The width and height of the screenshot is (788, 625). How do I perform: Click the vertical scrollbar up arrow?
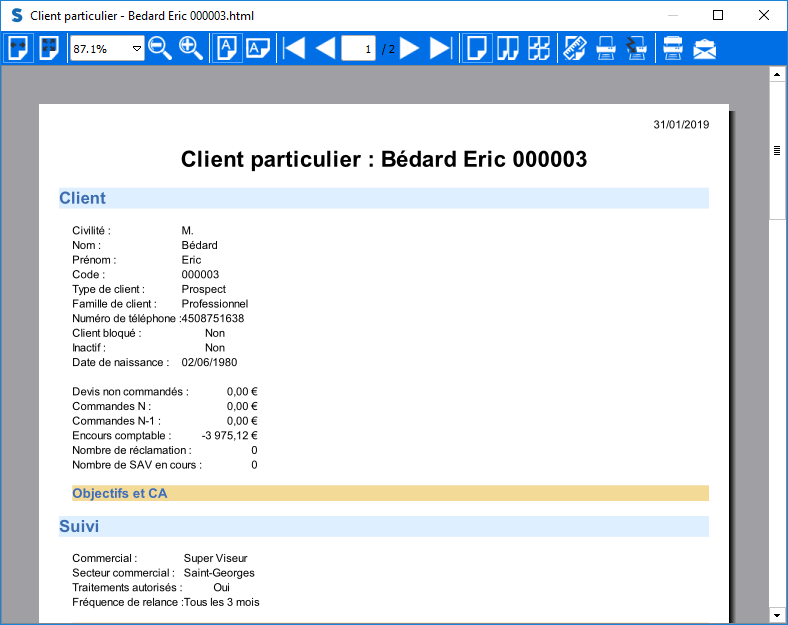[776, 75]
